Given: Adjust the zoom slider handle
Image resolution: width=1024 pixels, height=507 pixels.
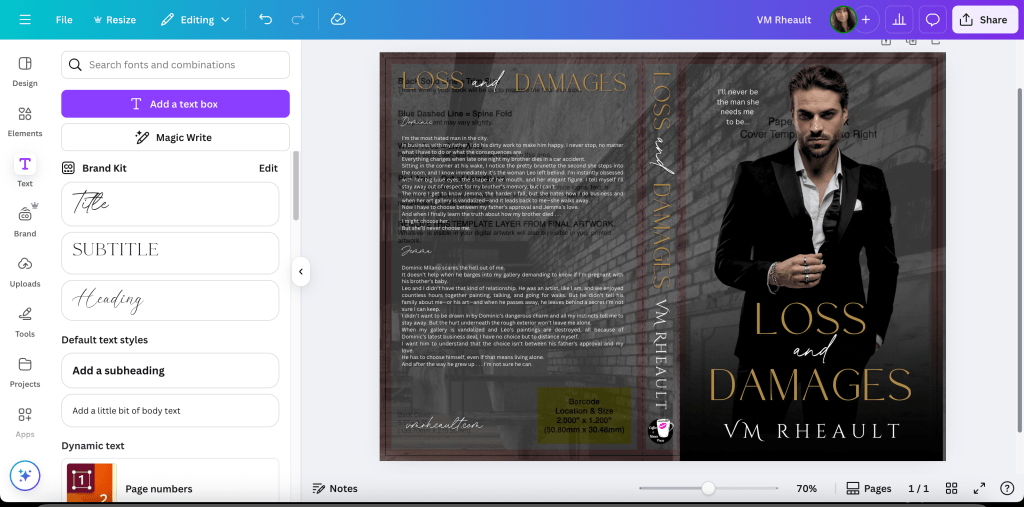Looking at the screenshot, I should pyautogui.click(x=708, y=488).
